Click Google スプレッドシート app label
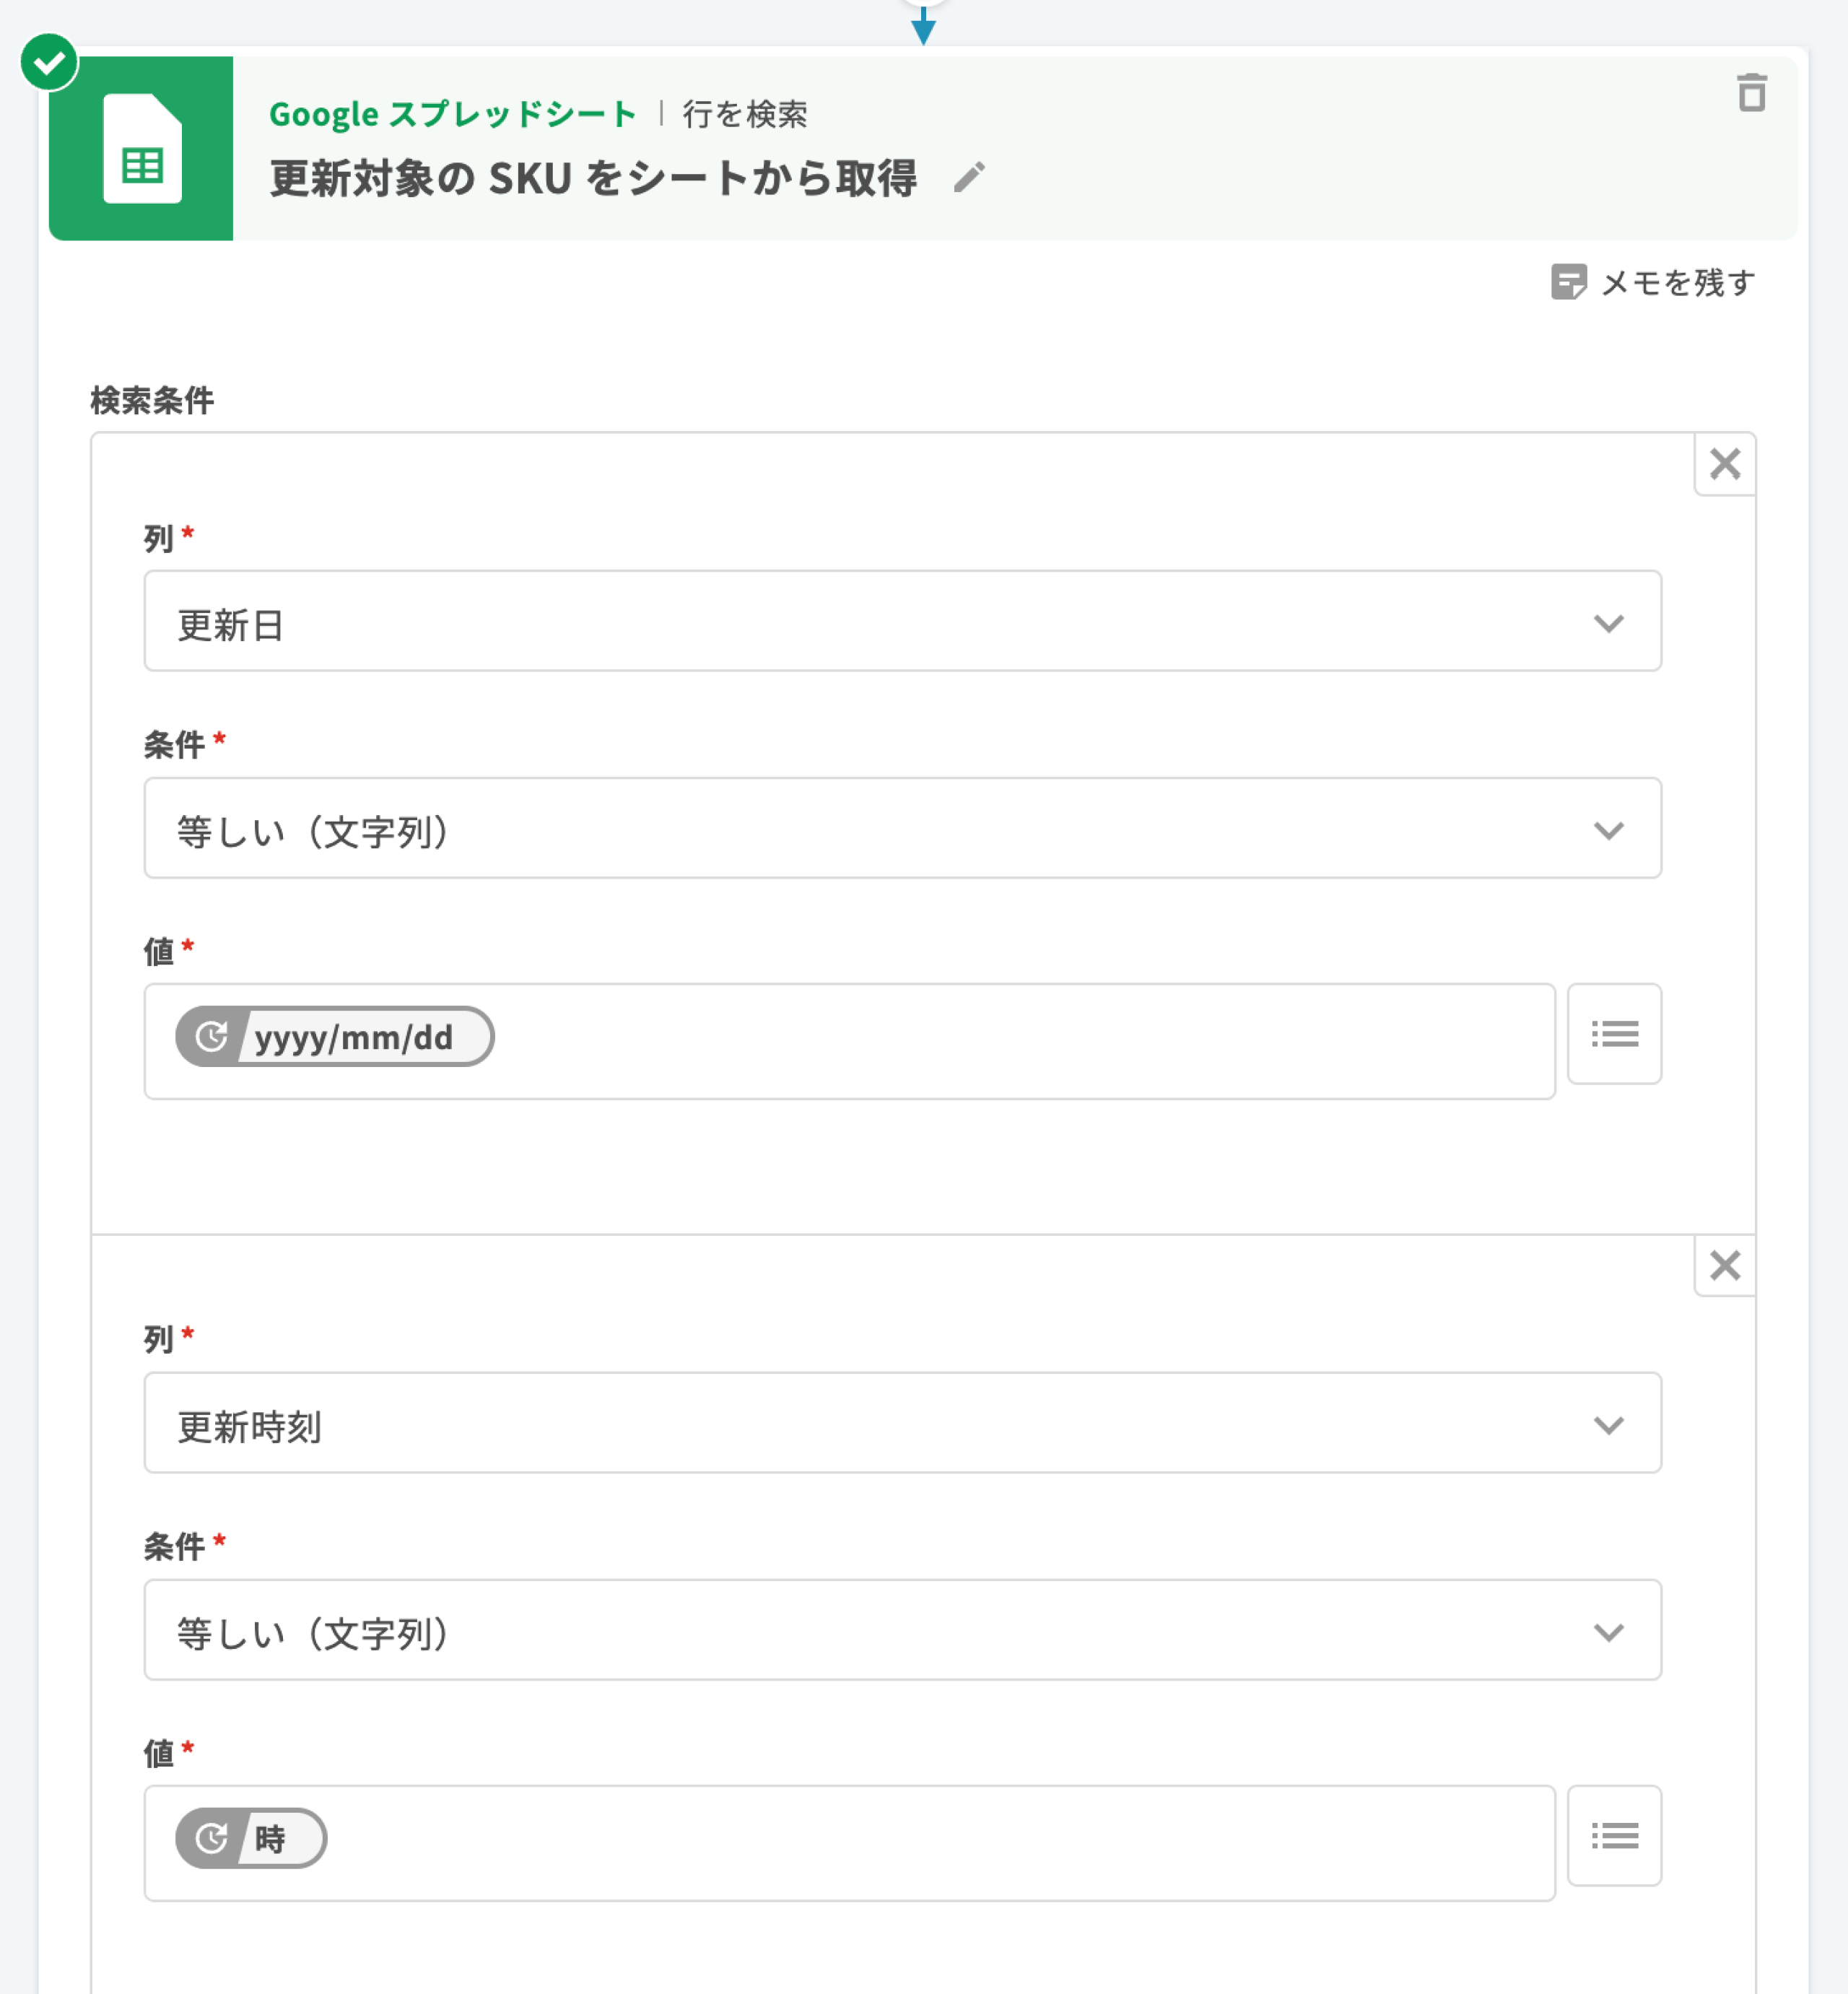The image size is (1848, 1994). click(x=453, y=114)
